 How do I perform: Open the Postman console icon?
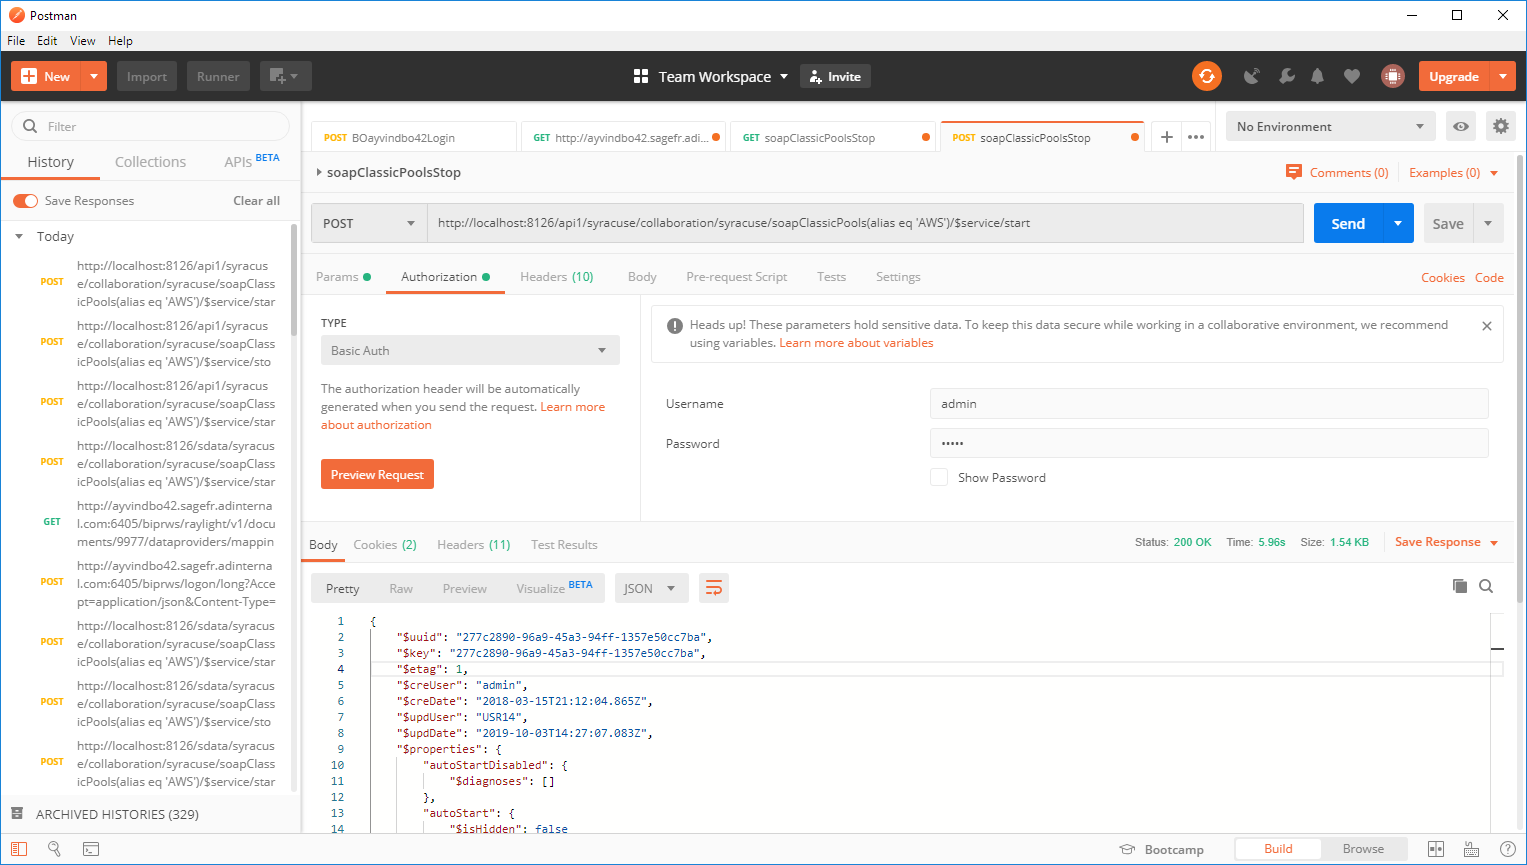[x=91, y=849]
